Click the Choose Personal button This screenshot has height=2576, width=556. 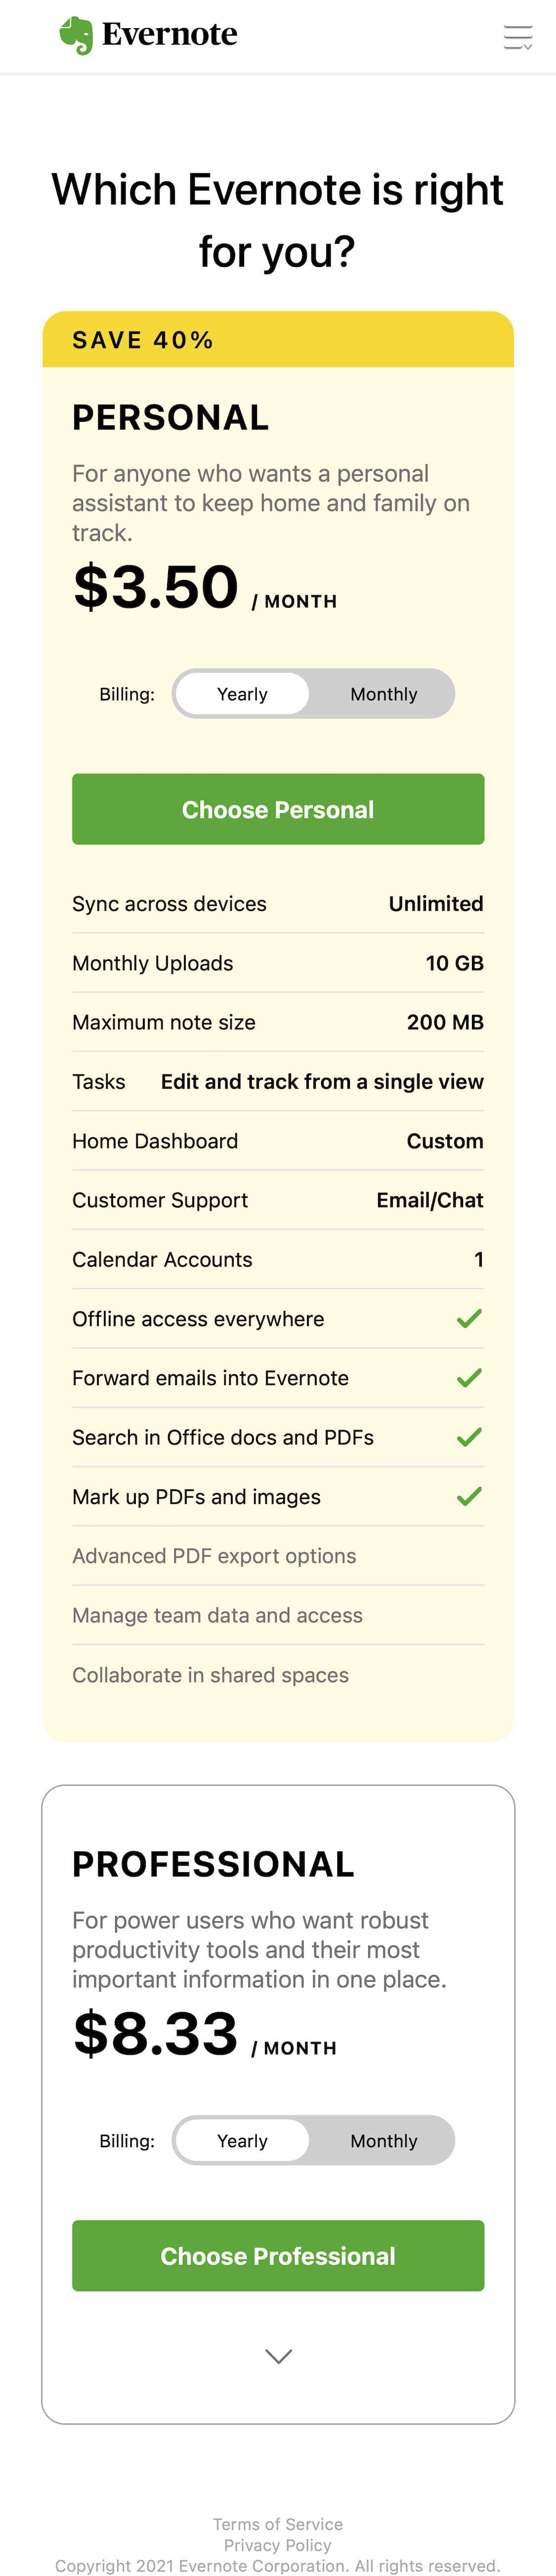click(278, 809)
